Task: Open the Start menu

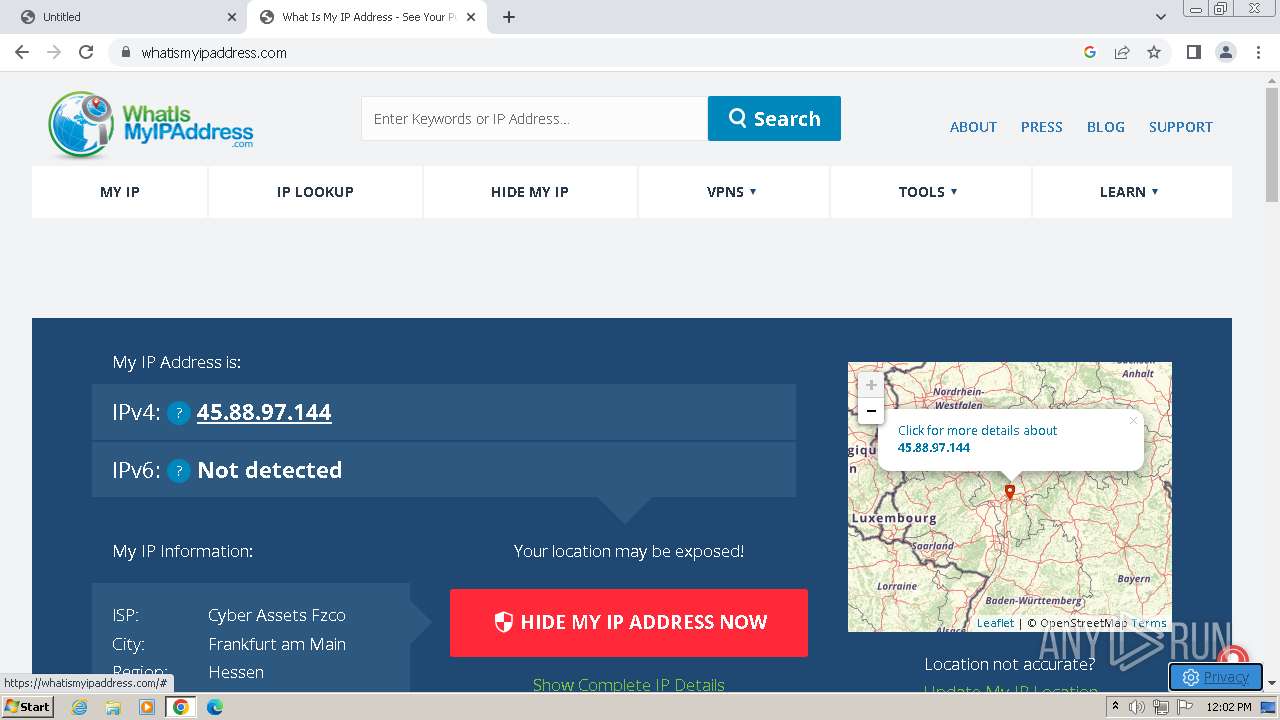Action: click(28, 707)
